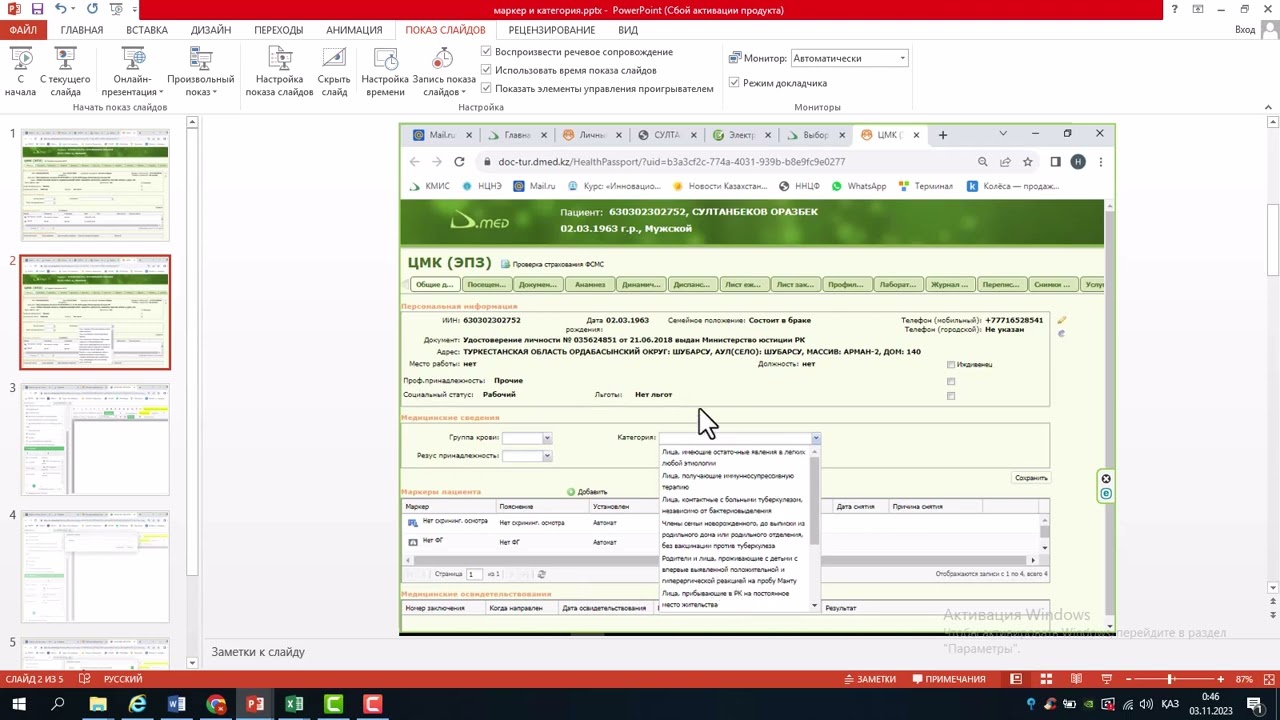Open Online presentation options
1280x720 pixels.
133,72
